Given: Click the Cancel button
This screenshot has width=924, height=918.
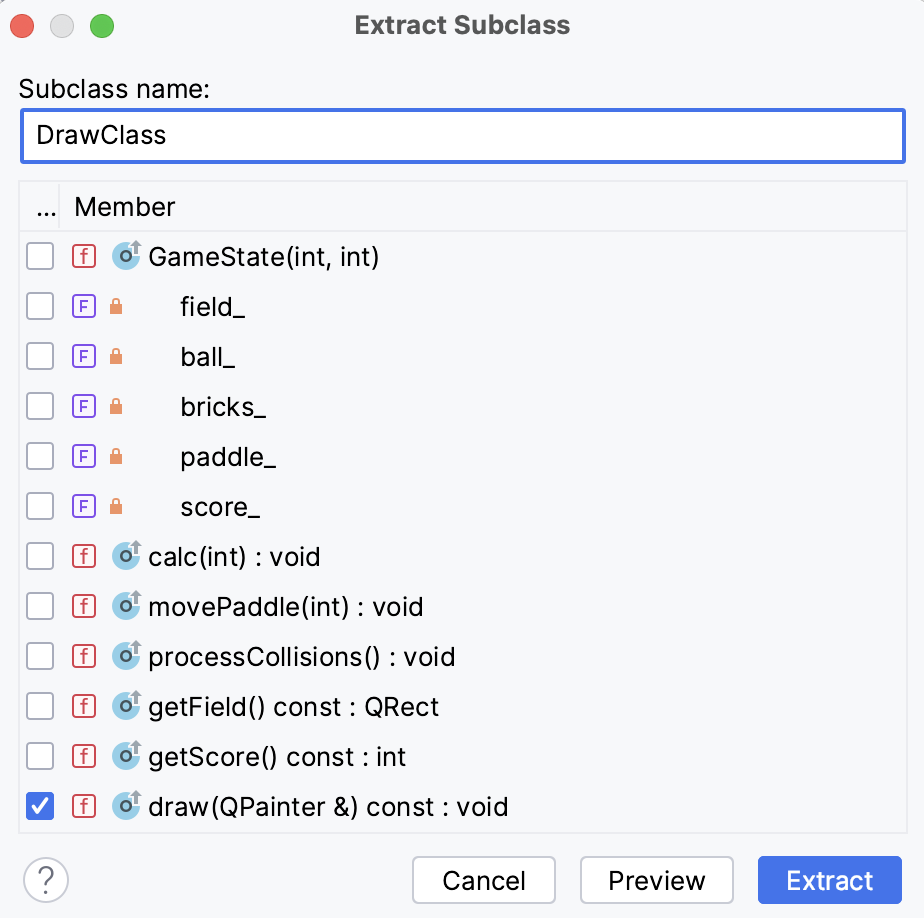Looking at the screenshot, I should point(484,880).
